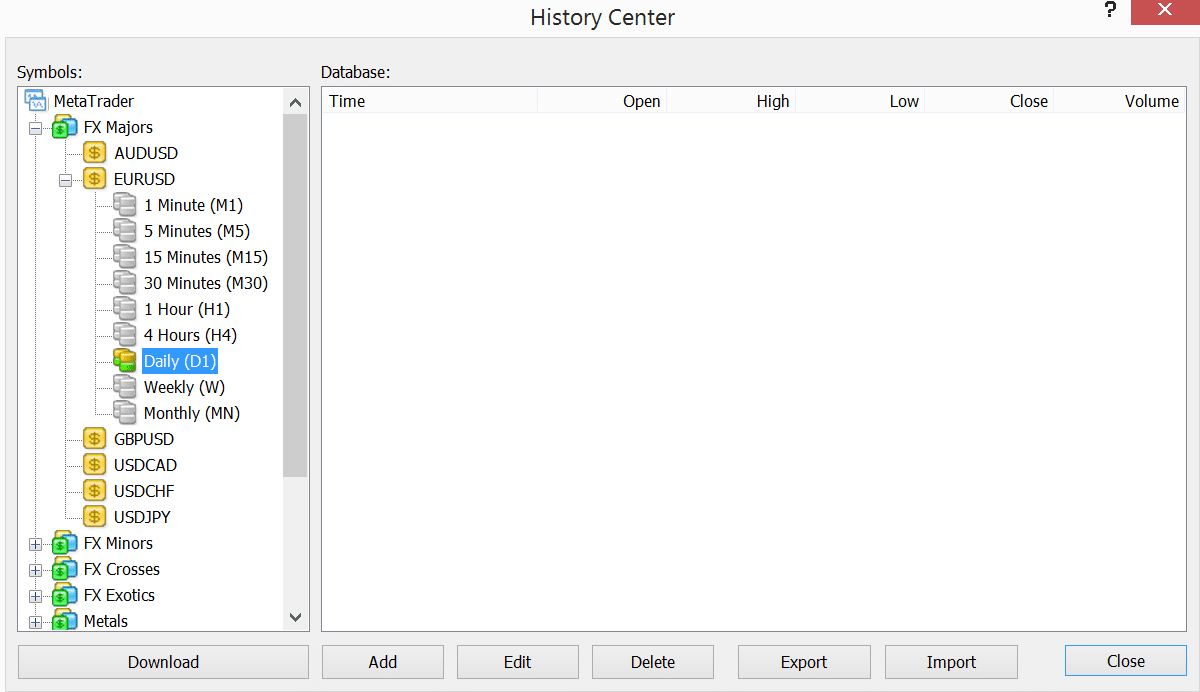The image size is (1200, 692).
Task: Select the AUDUSD currency symbol icon
Action: (94, 152)
